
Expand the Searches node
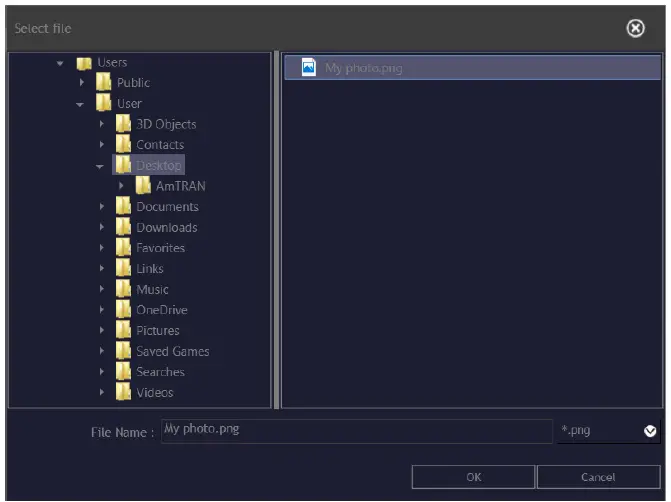pyautogui.click(x=101, y=371)
